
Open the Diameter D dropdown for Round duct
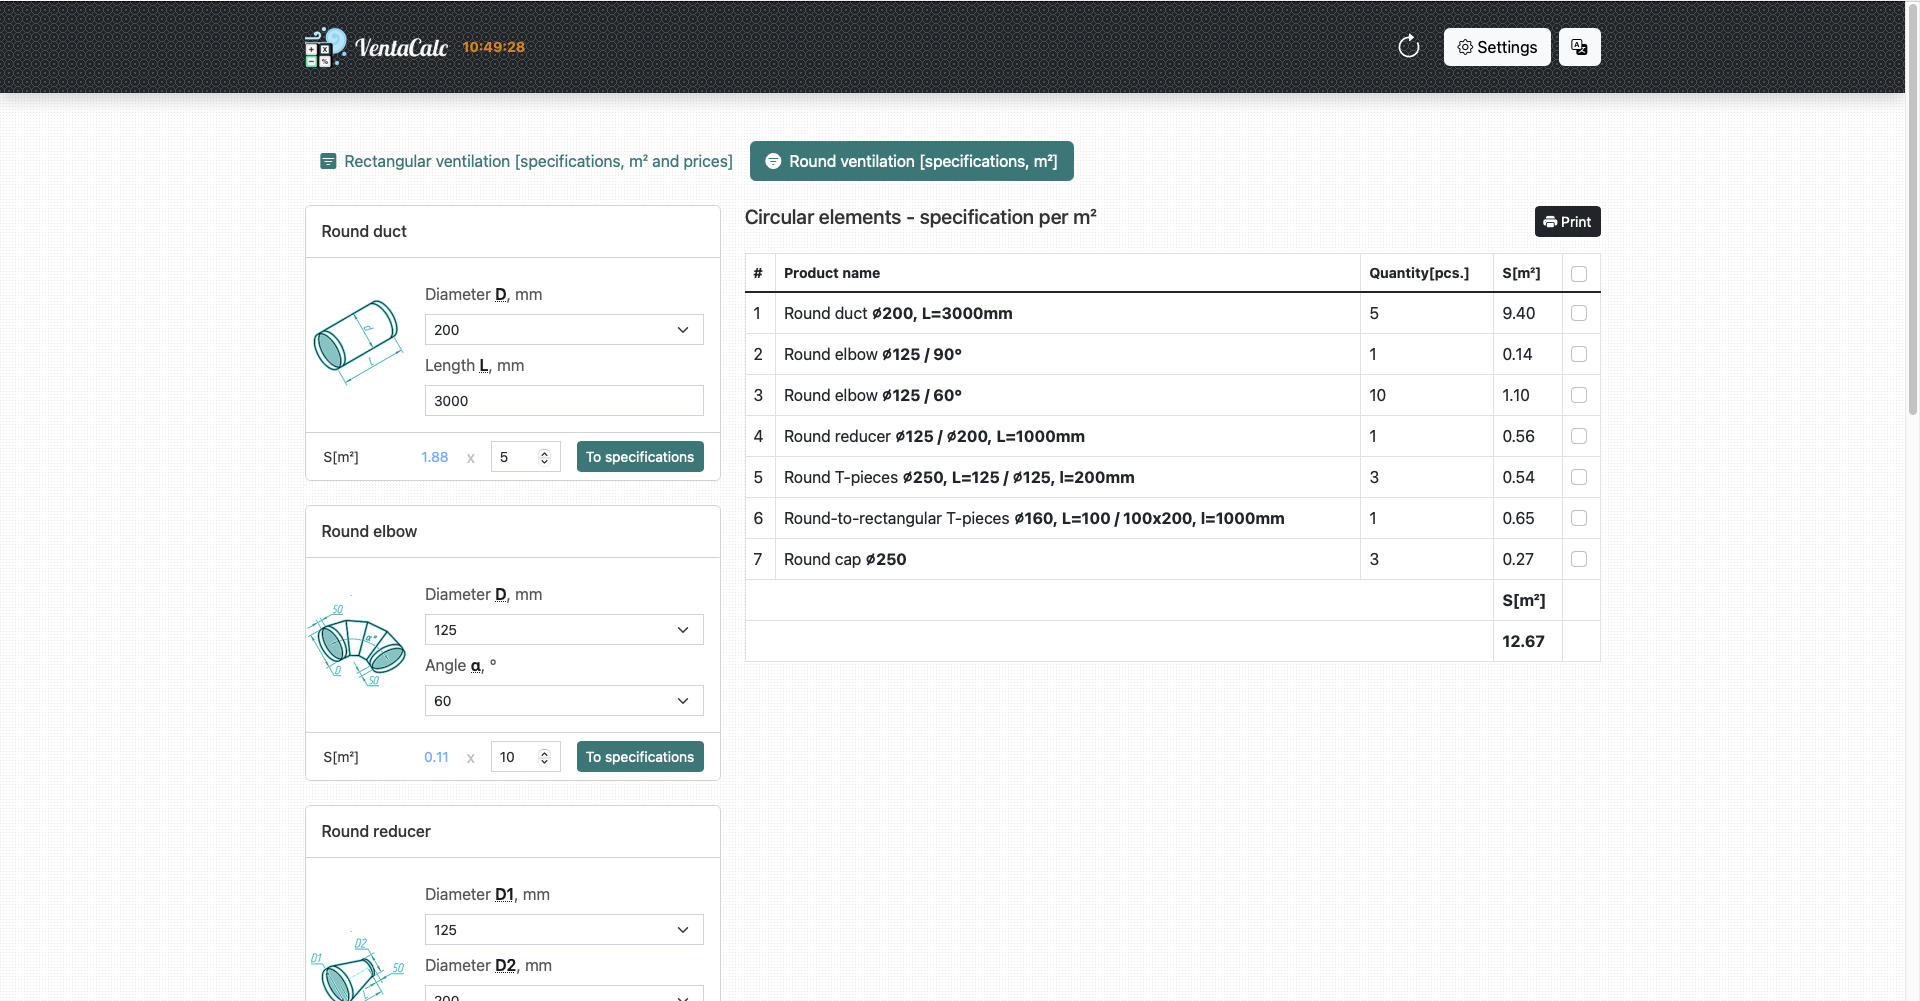point(563,329)
